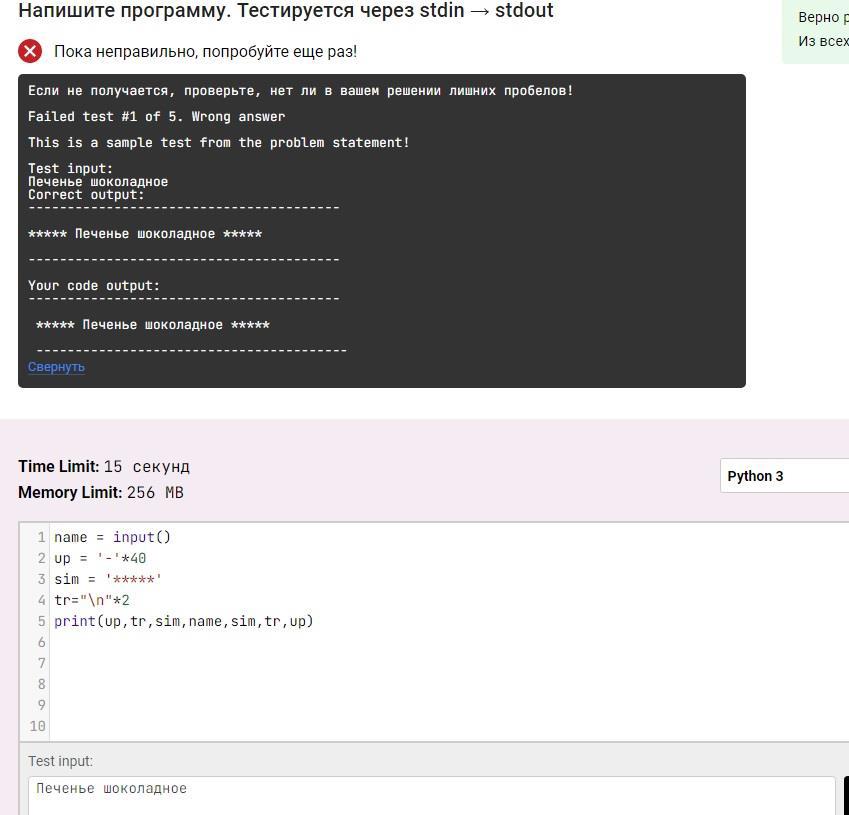Image resolution: width=849 pixels, height=815 pixels.
Task: Click the print statement on line 5
Action: pyautogui.click(x=183, y=621)
